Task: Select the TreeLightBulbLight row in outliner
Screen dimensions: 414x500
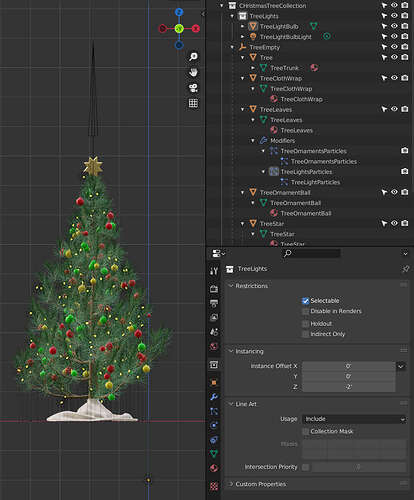Action: tap(286, 37)
